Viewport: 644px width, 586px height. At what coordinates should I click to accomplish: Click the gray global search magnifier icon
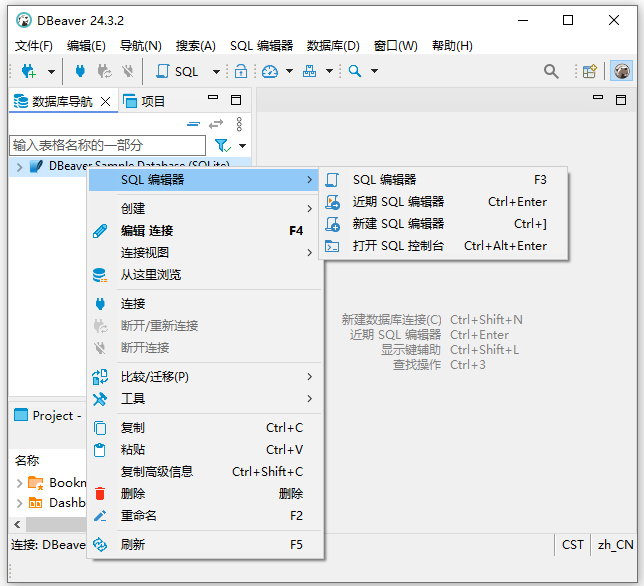[x=551, y=71]
